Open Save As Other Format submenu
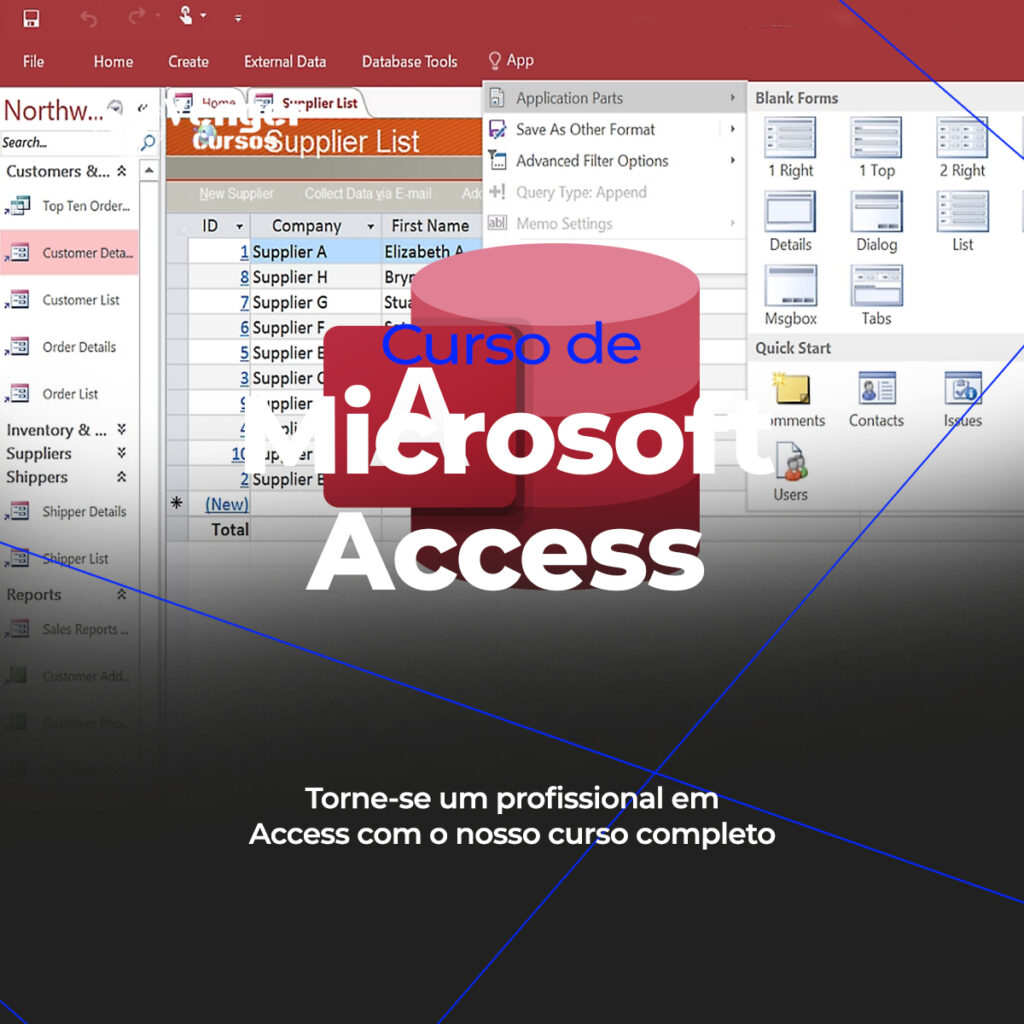The height and width of the screenshot is (1024, 1024). pos(615,129)
